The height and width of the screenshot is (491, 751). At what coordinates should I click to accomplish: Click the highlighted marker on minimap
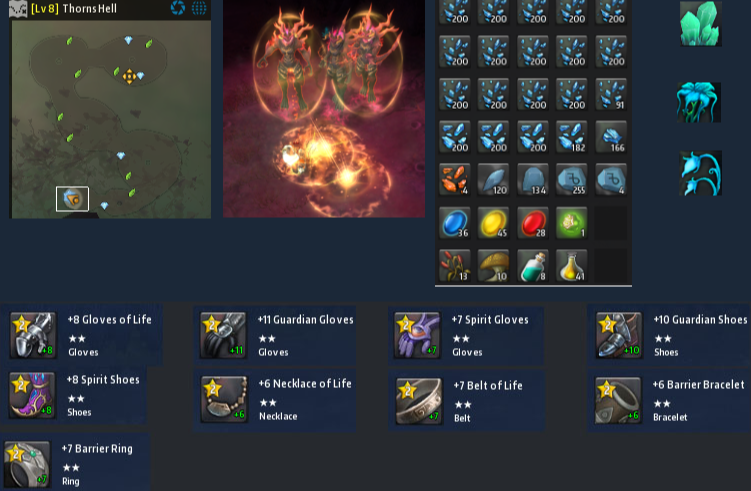(x=72, y=199)
